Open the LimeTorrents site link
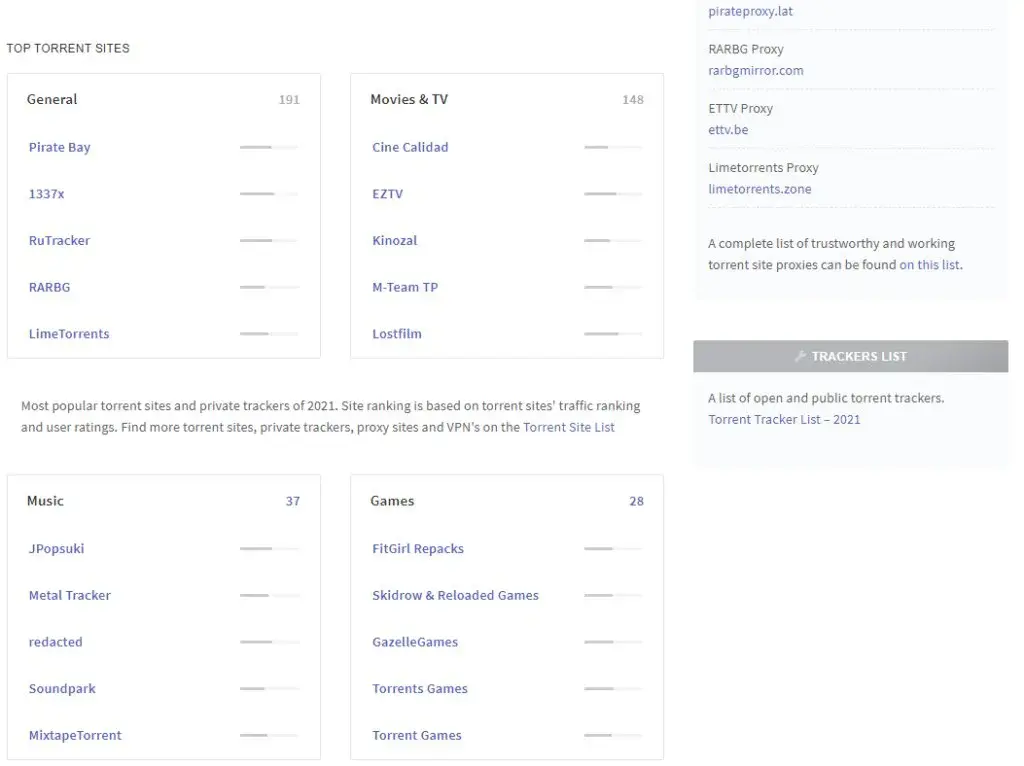1024x766 pixels. pos(69,334)
